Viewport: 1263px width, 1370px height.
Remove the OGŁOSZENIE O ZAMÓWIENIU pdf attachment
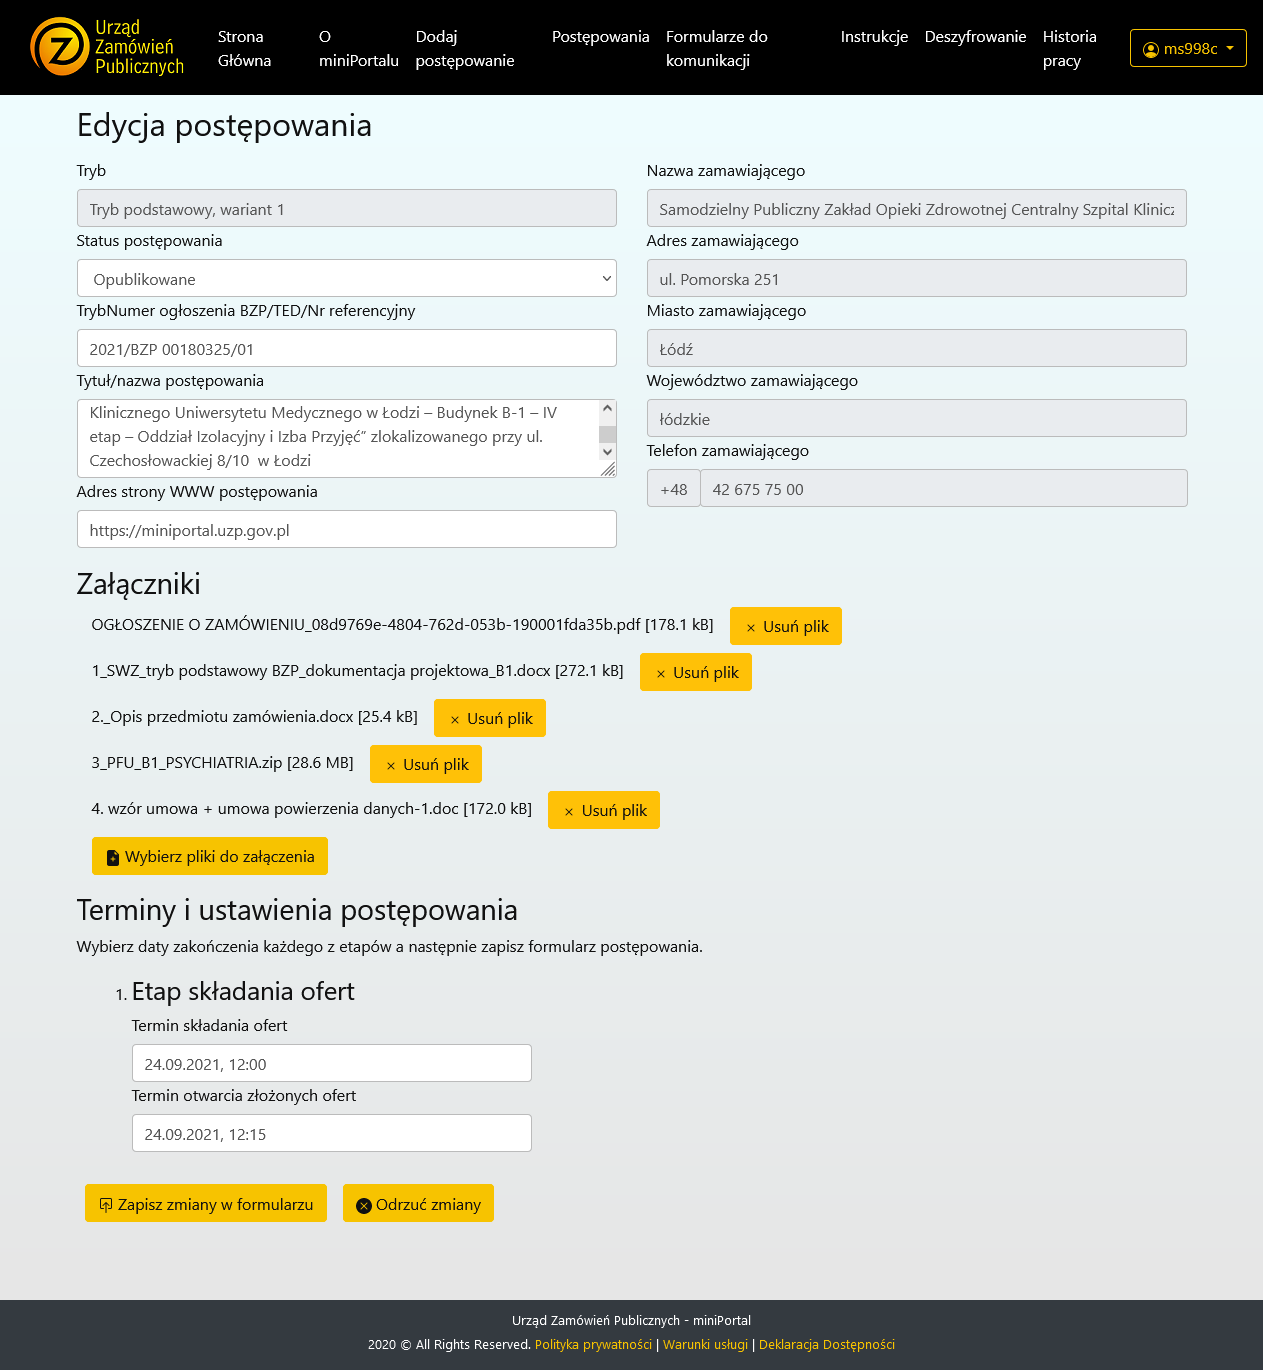[785, 626]
